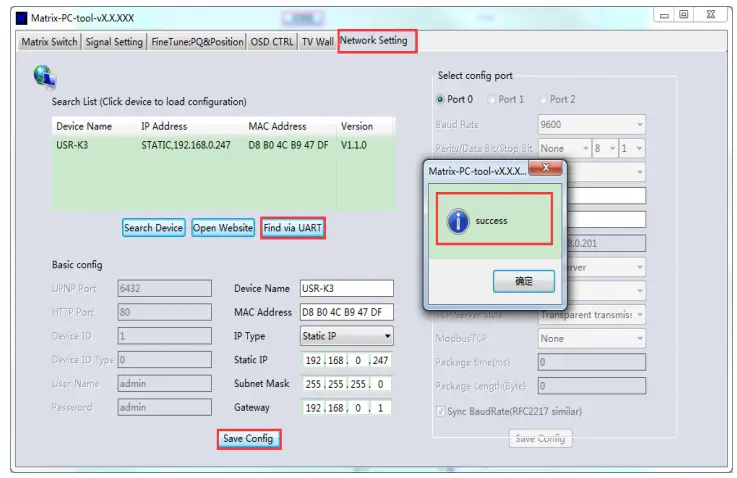Image resolution: width=737 pixels, height=478 pixels.
Task: Open the Stop Bit 1 dropdown
Action: (632, 149)
